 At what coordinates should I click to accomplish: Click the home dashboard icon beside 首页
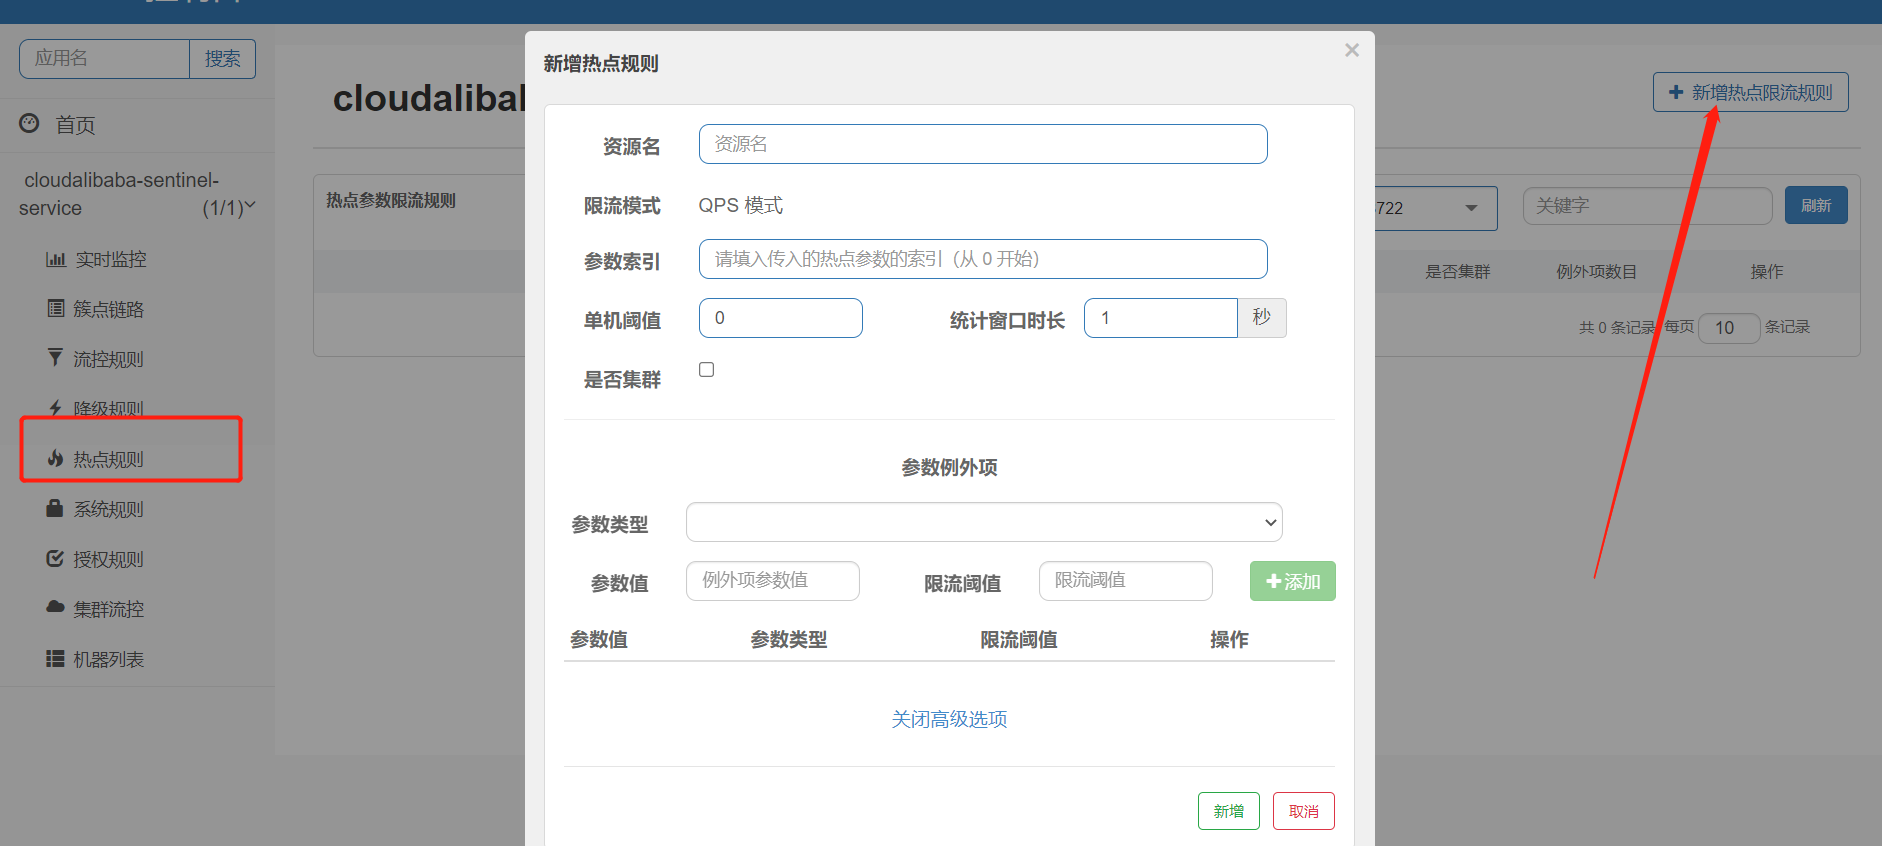point(30,123)
